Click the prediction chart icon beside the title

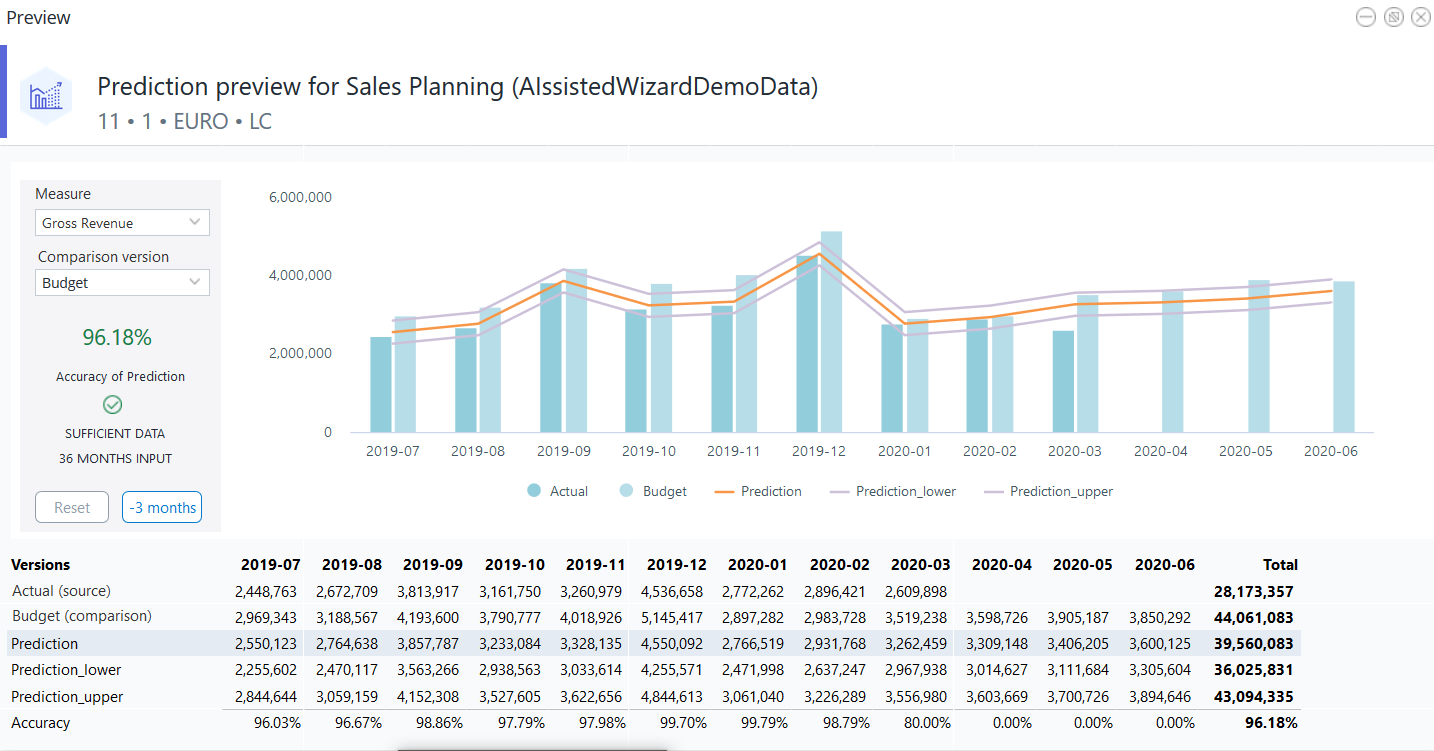click(x=46, y=91)
